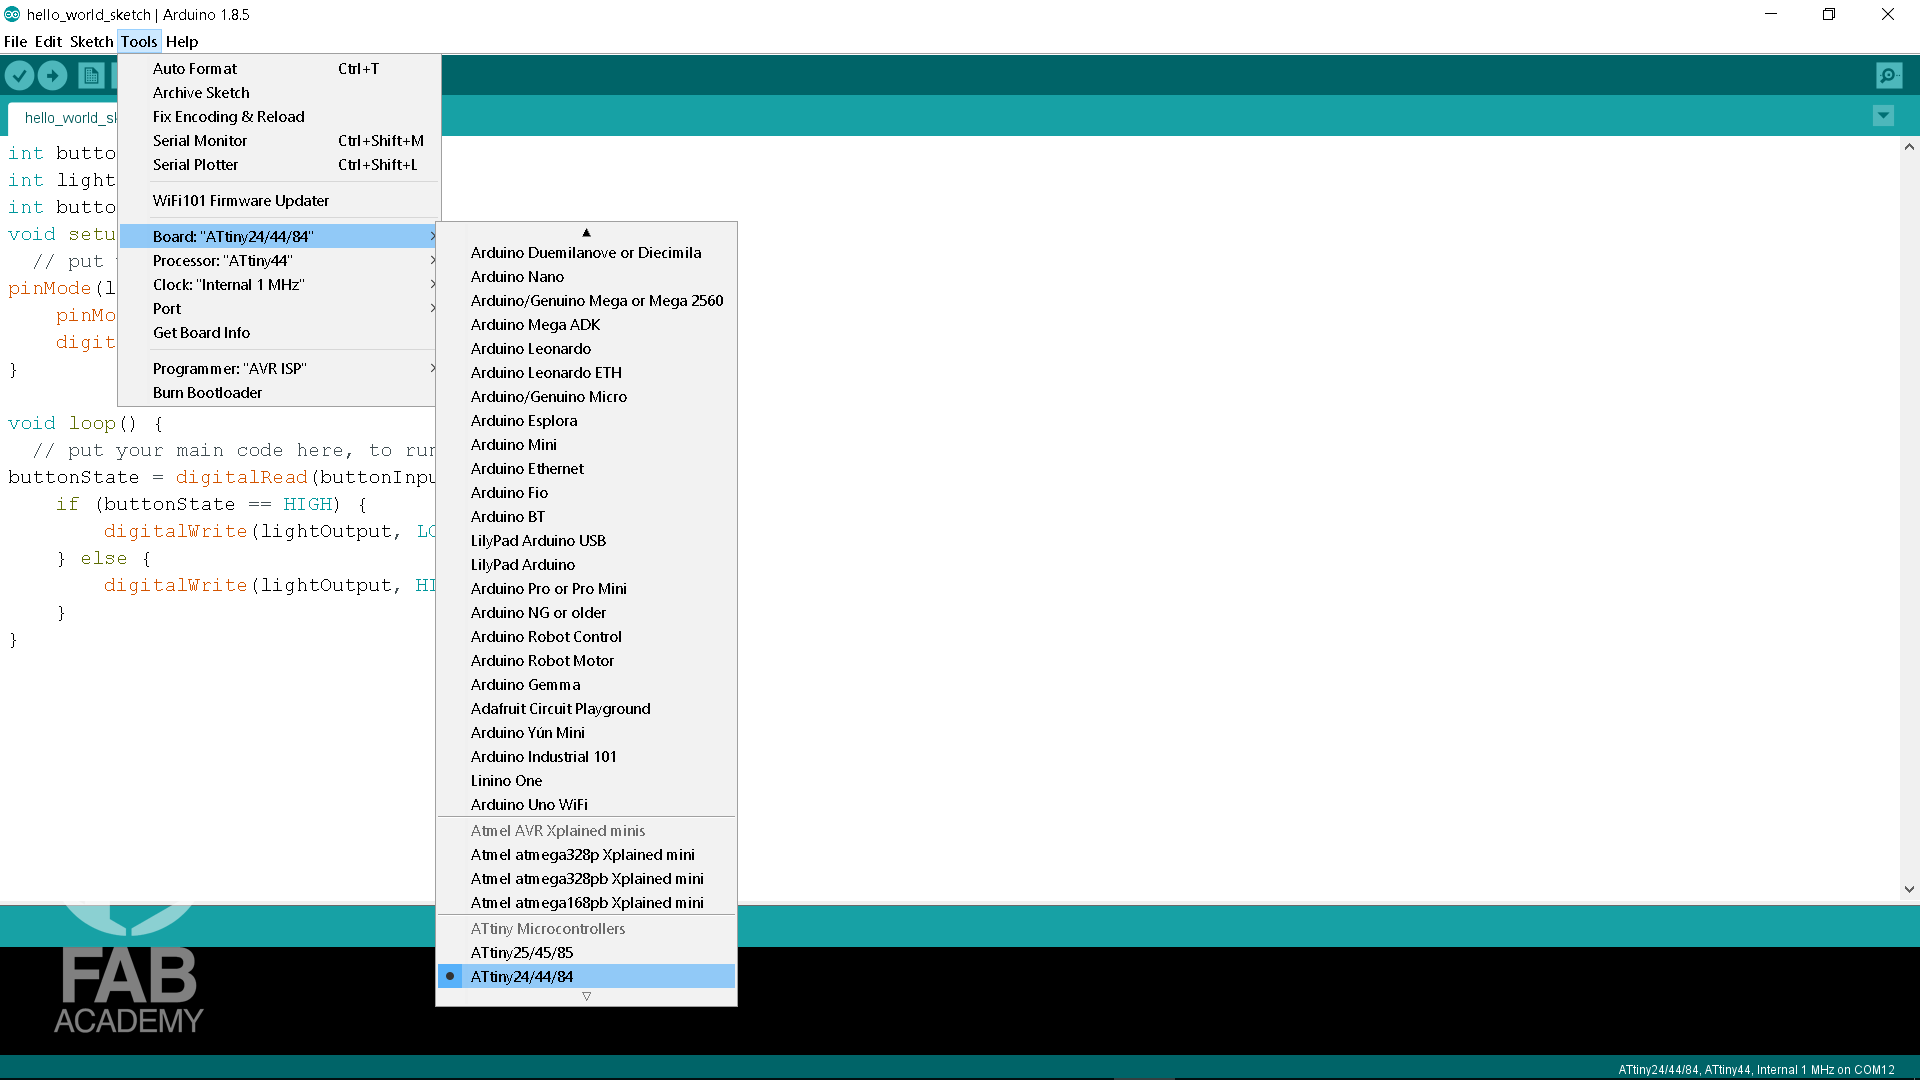Choose Arduino BT board

click(x=586, y=517)
